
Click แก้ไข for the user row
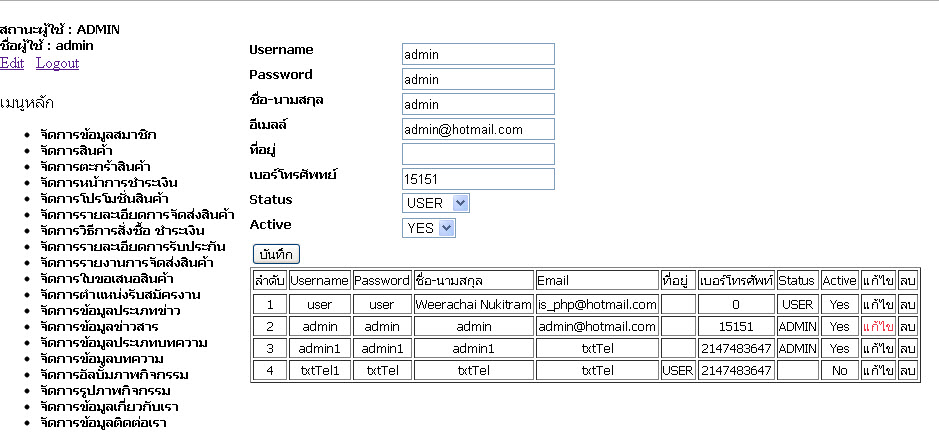coord(878,304)
